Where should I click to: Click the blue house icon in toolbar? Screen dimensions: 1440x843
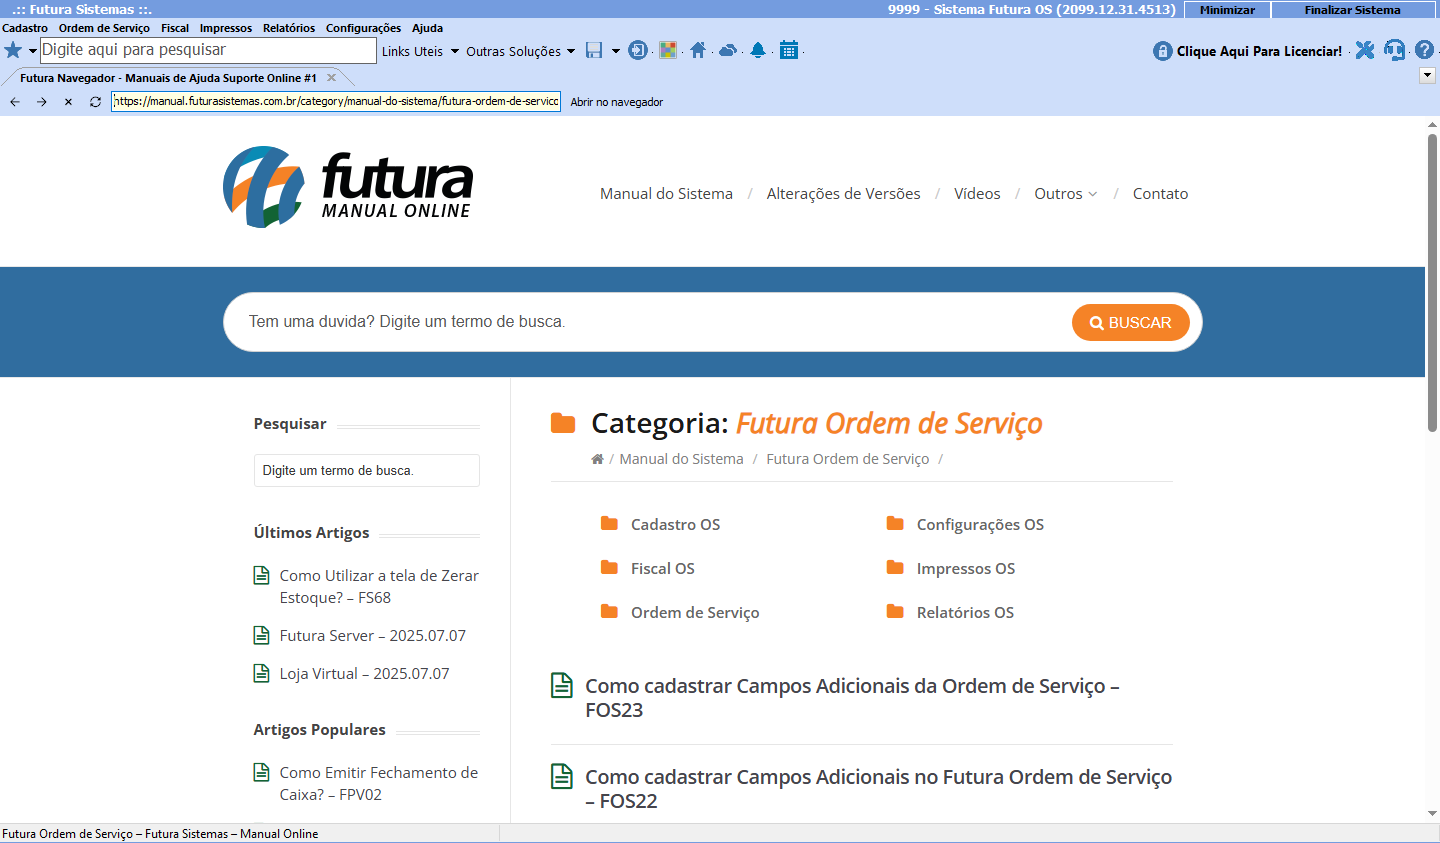[x=698, y=50]
